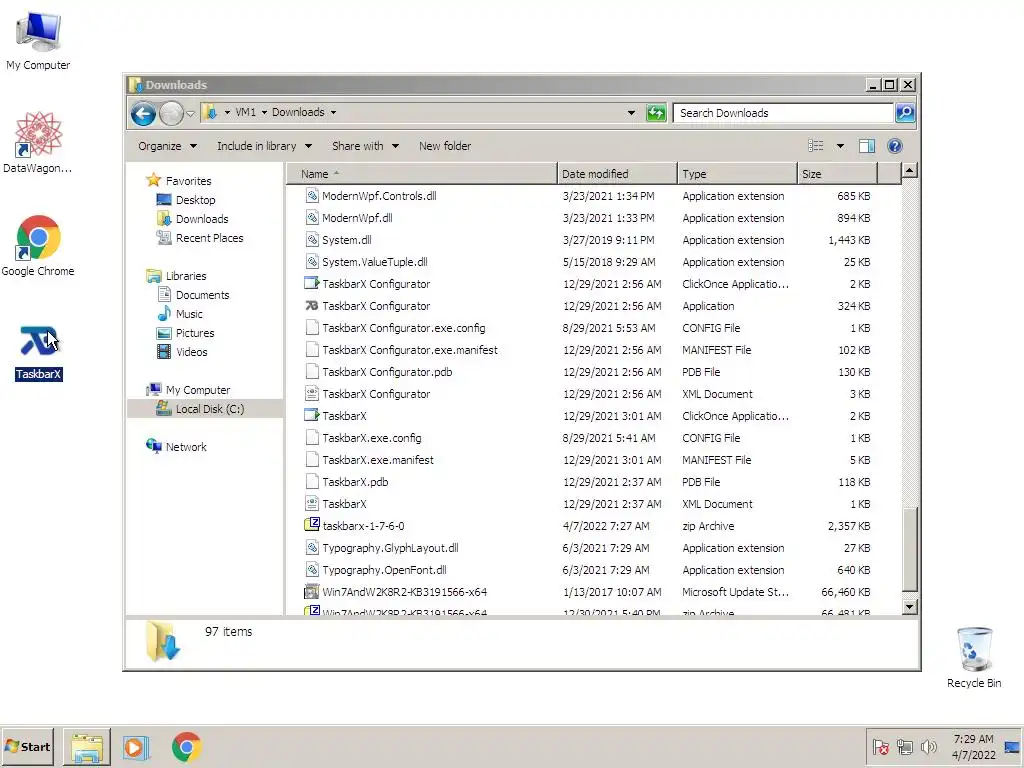Sort by the Name column header

click(422, 174)
